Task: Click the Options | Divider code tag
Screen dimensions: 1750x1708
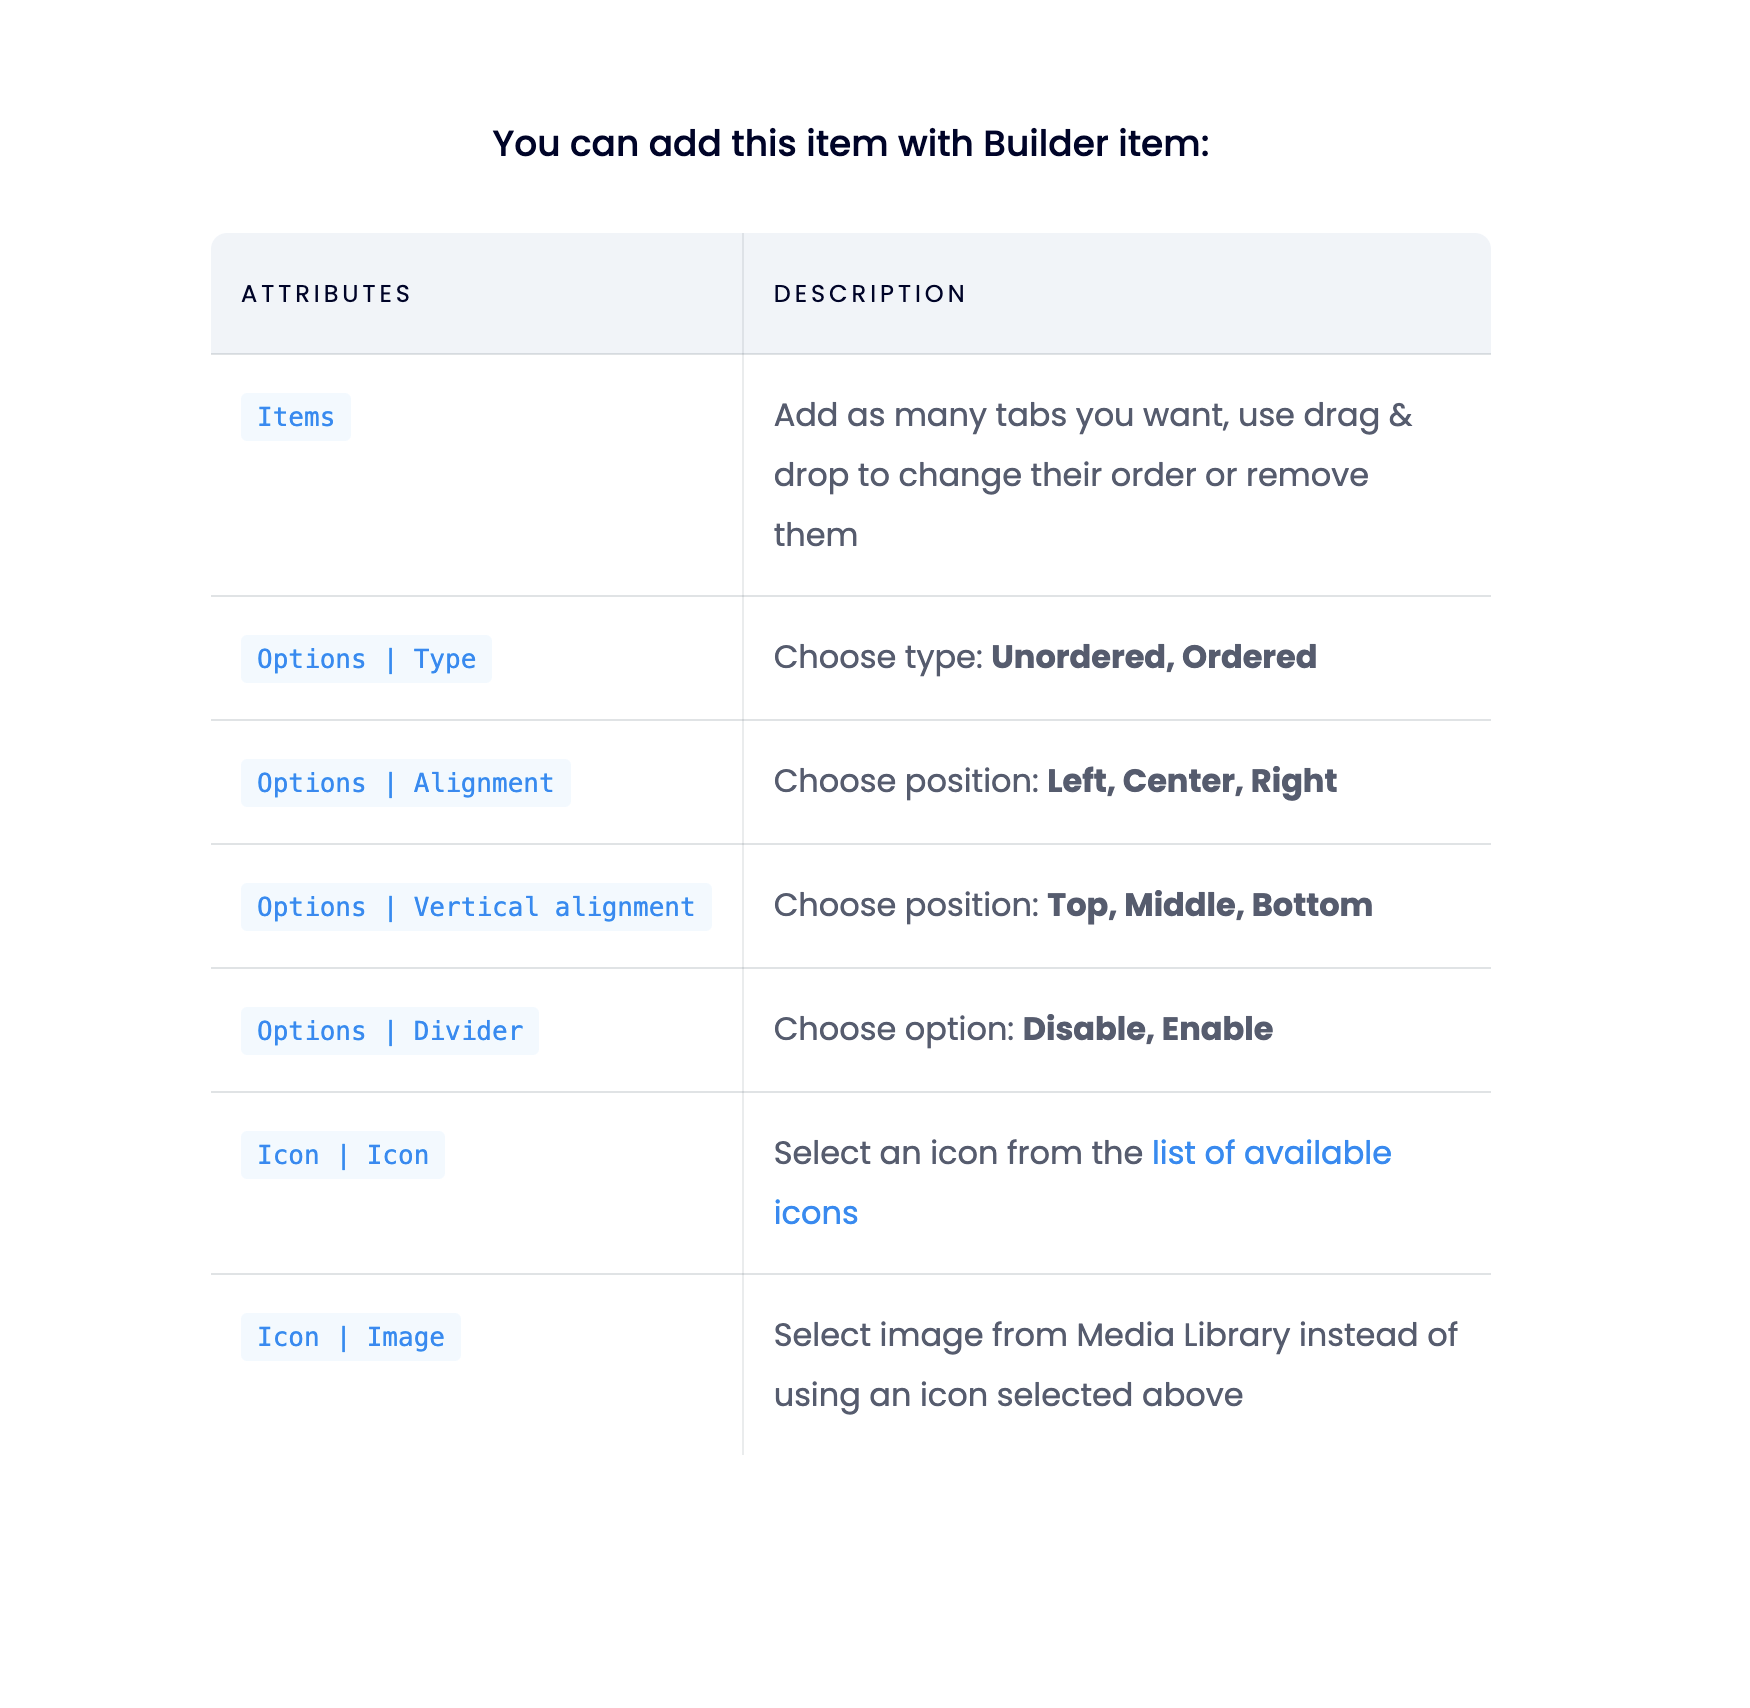Action: click(x=390, y=1031)
